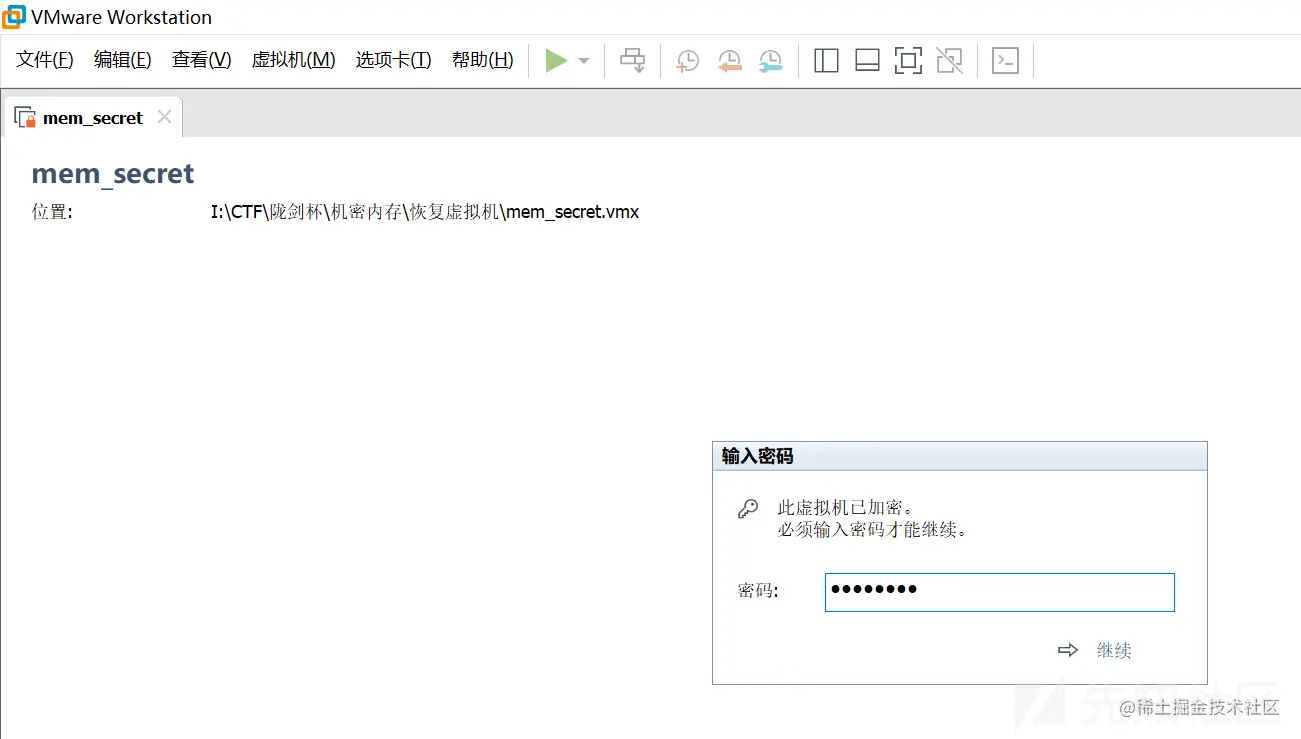Toggle the thumbnail bar panel icon
The image size is (1301, 739).
(867, 61)
